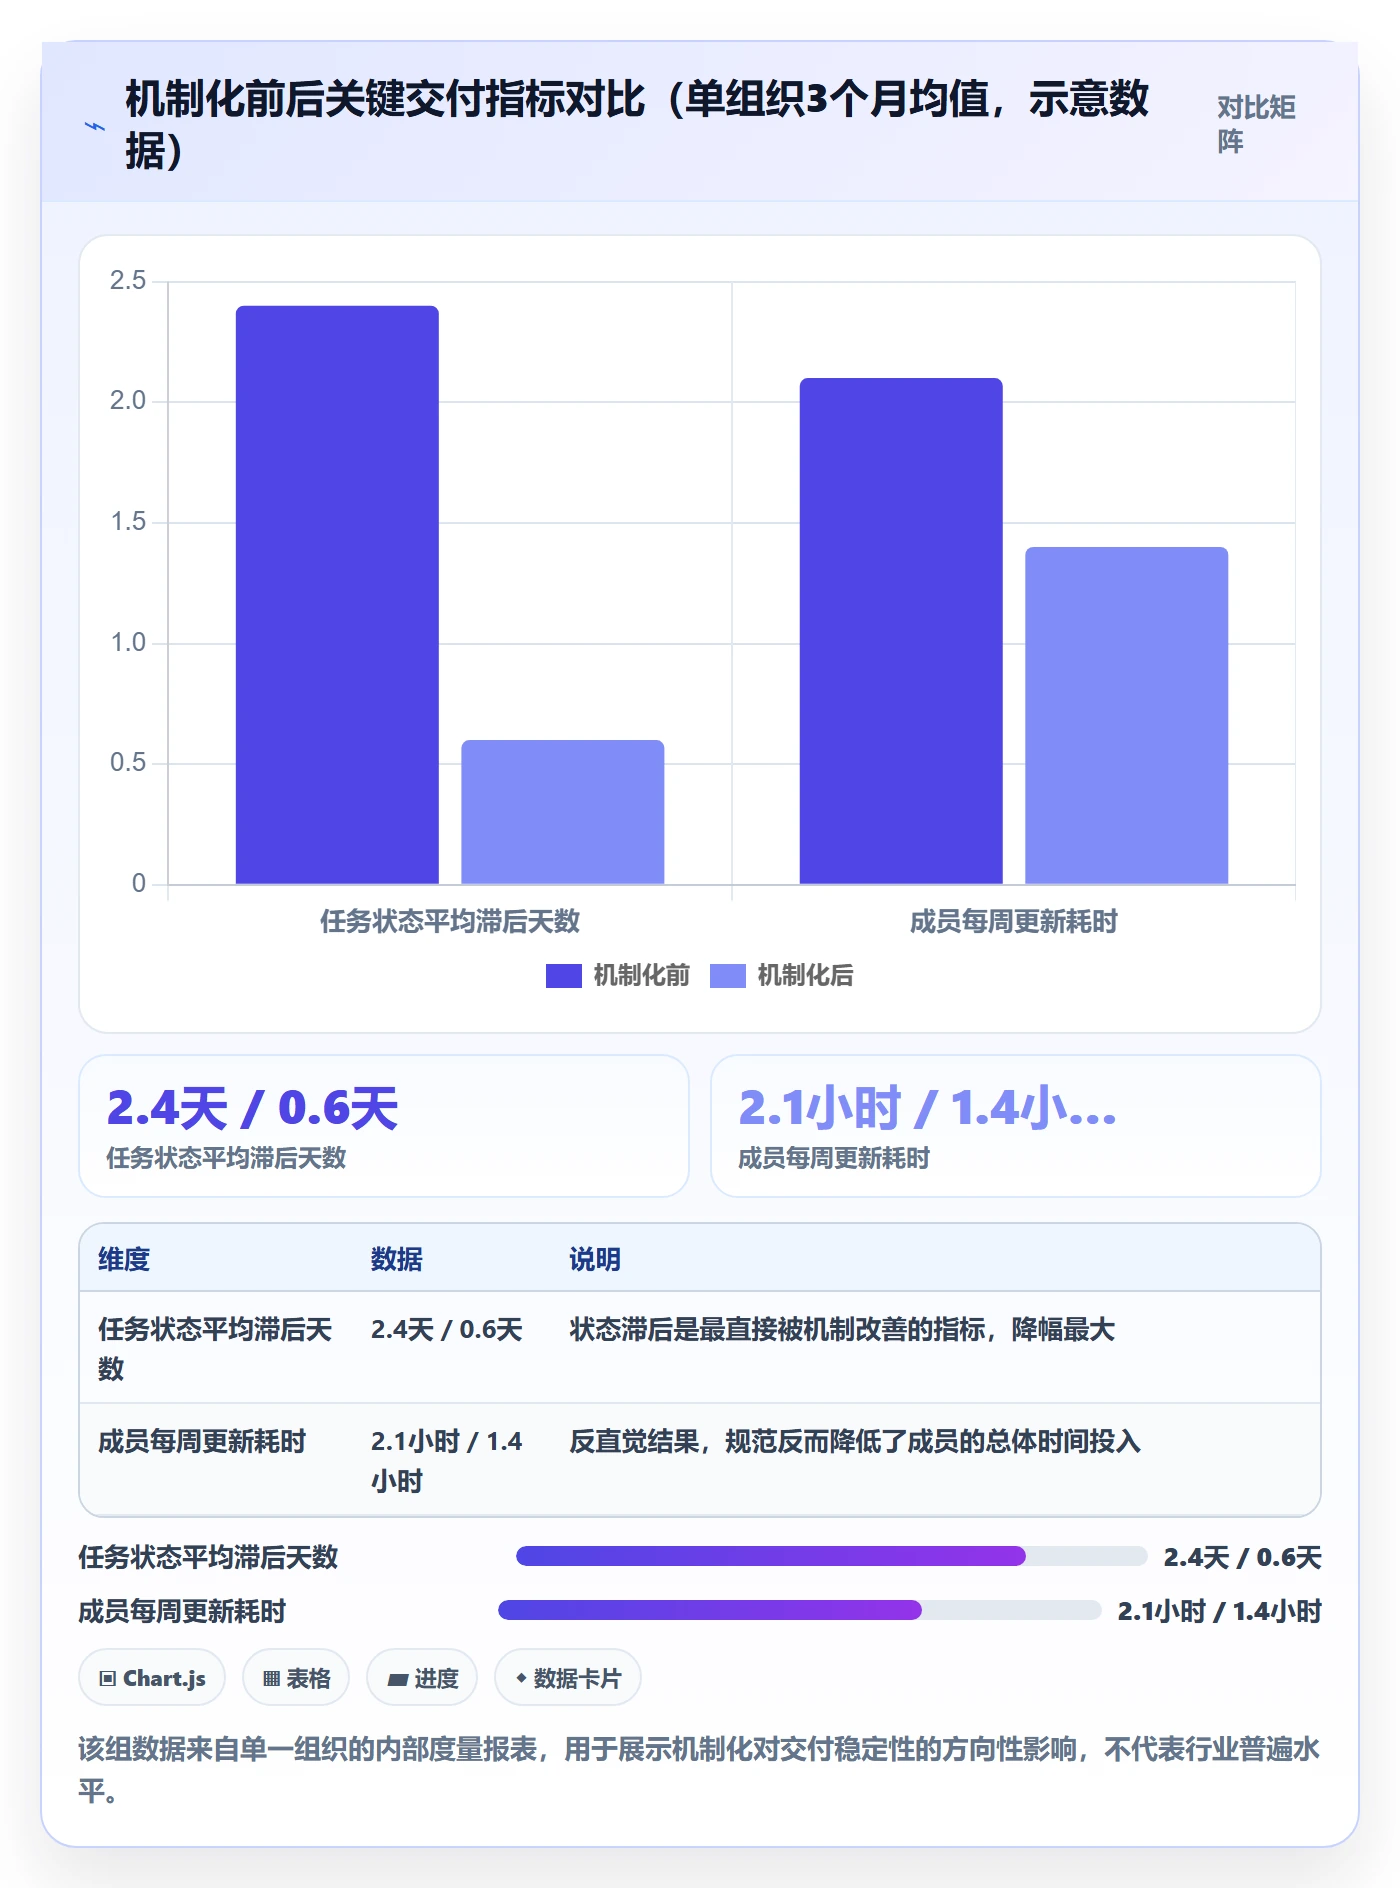Click chart x-axis label 成员每周更新耗时
The image size is (1400, 1888).
pos(1013,921)
